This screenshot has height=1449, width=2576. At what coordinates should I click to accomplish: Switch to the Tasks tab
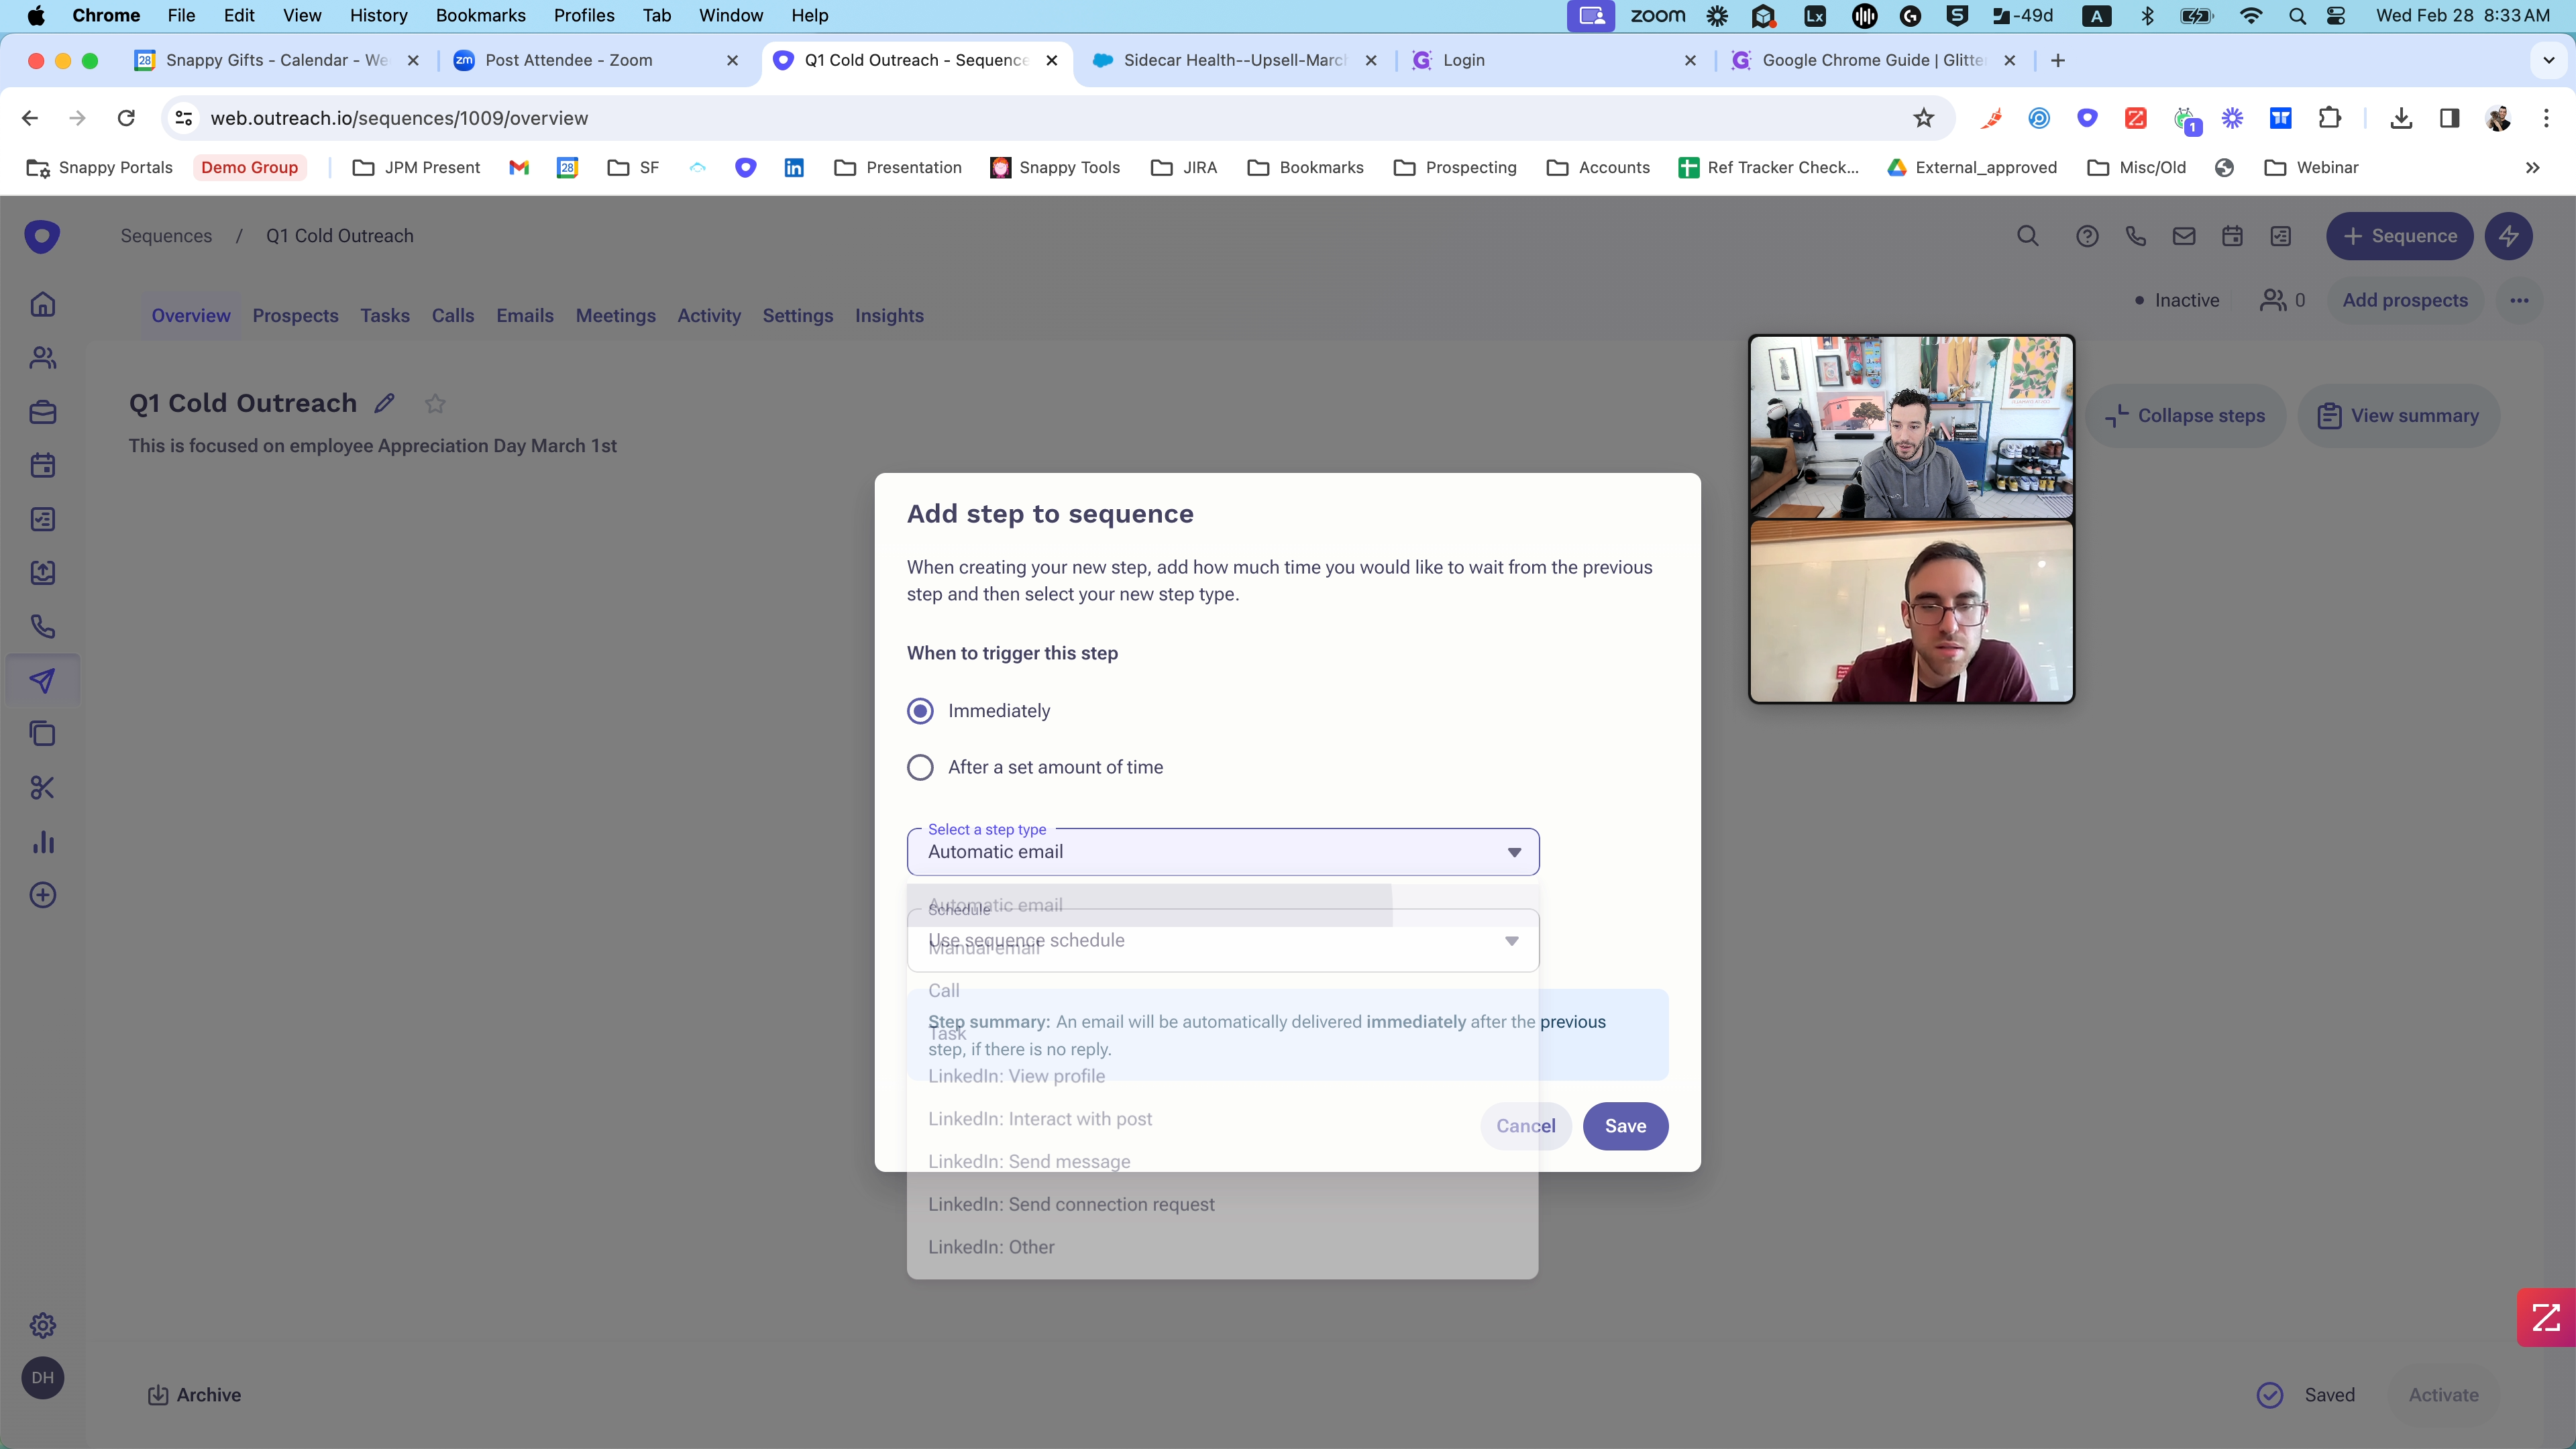(x=385, y=316)
